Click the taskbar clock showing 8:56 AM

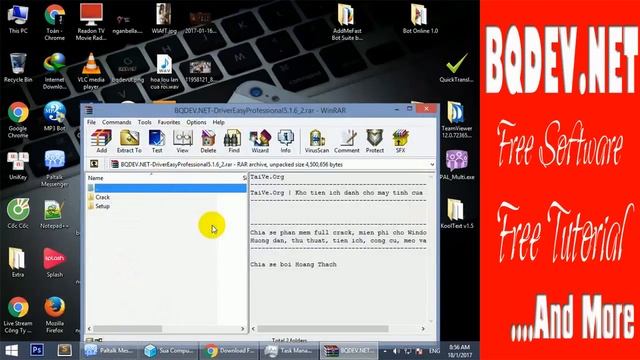click(x=460, y=351)
